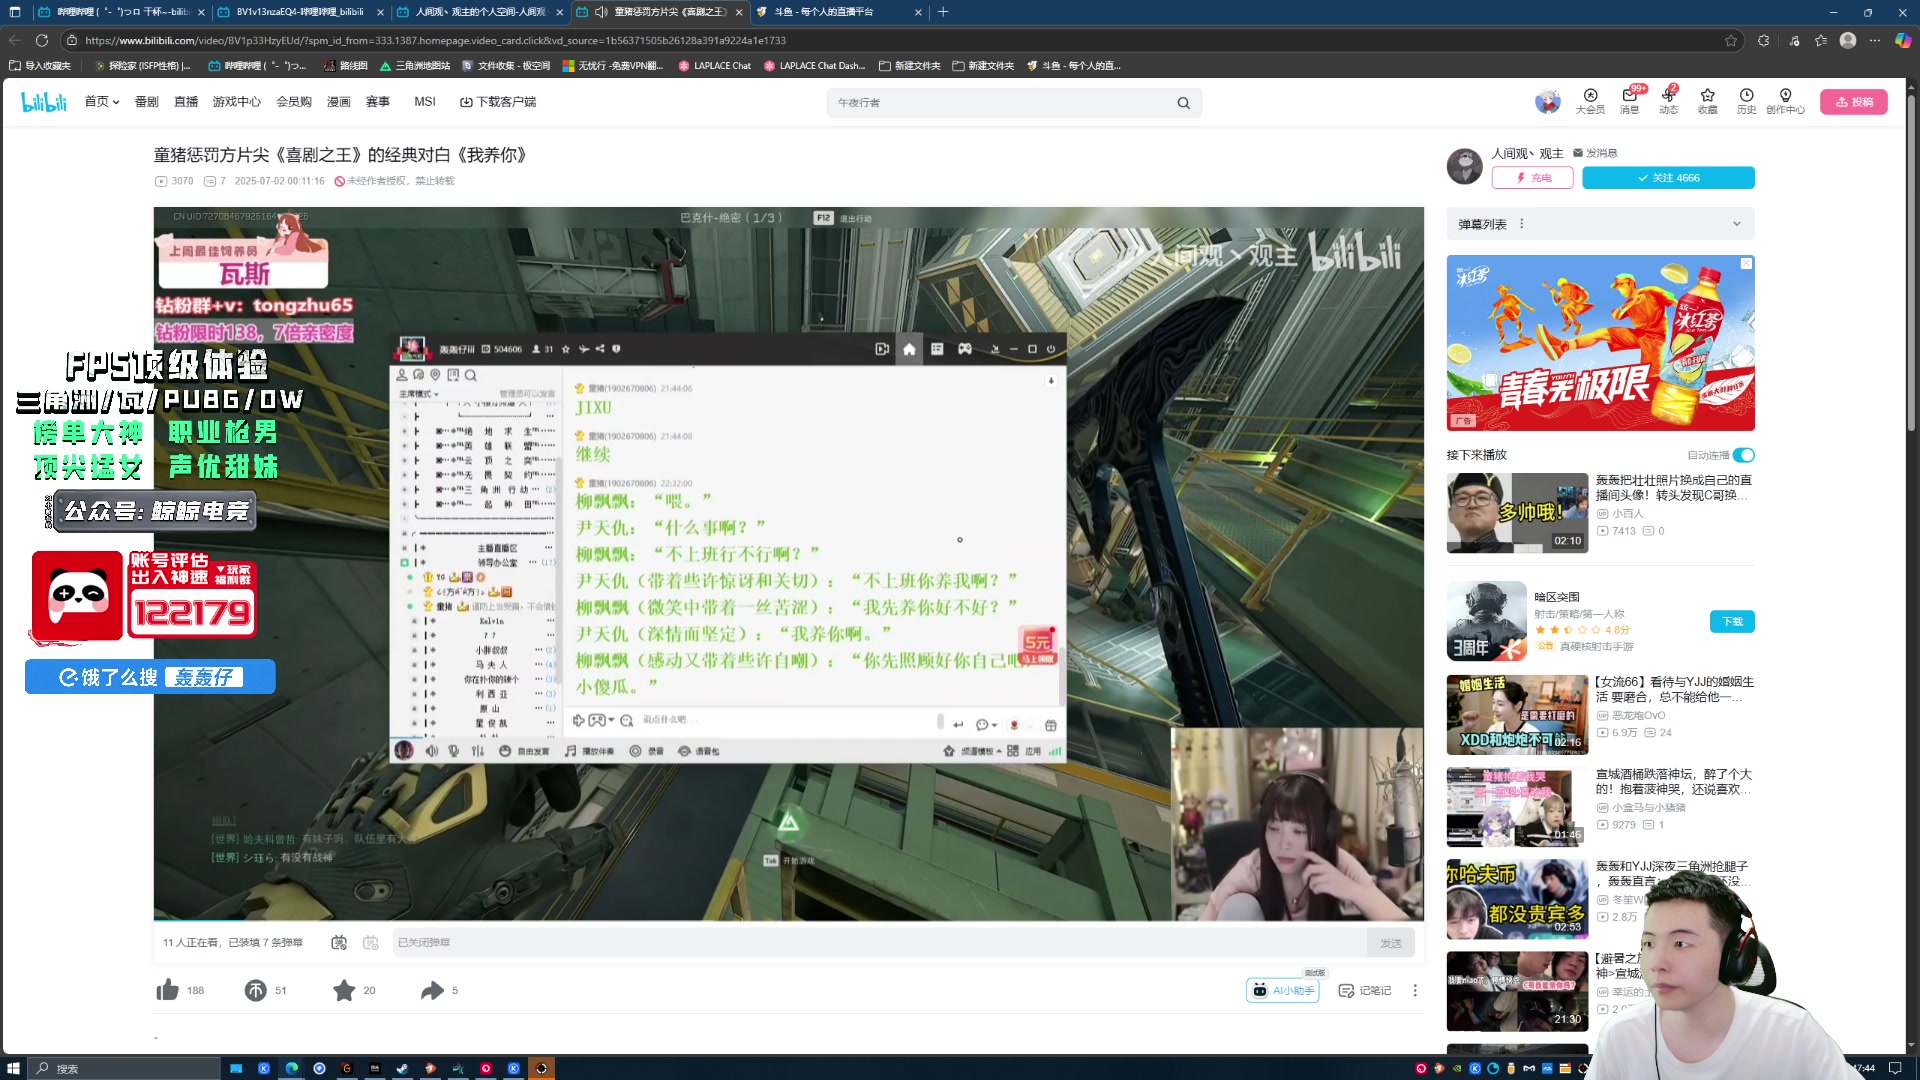Click the 记笔记 button
The width and height of the screenshot is (1920, 1080).
pos(1365,990)
